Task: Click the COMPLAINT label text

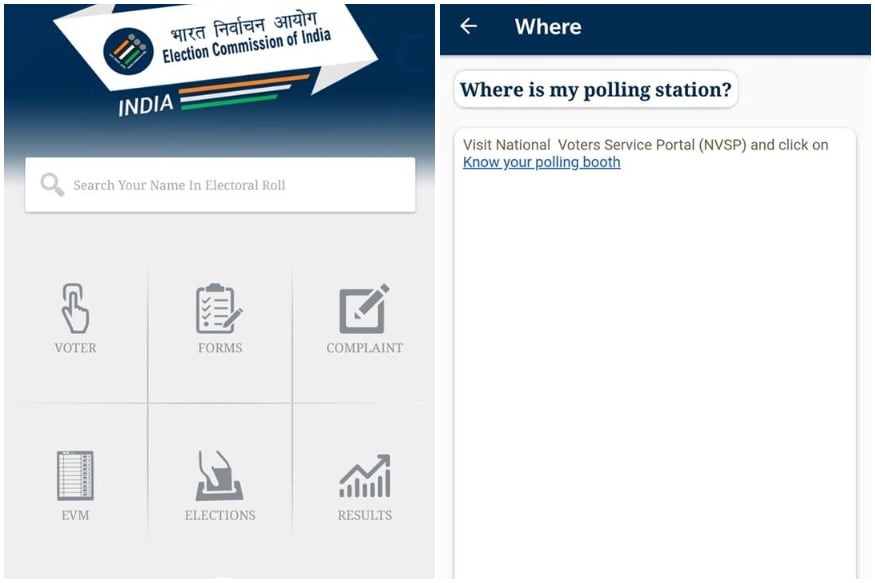Action: pos(364,348)
